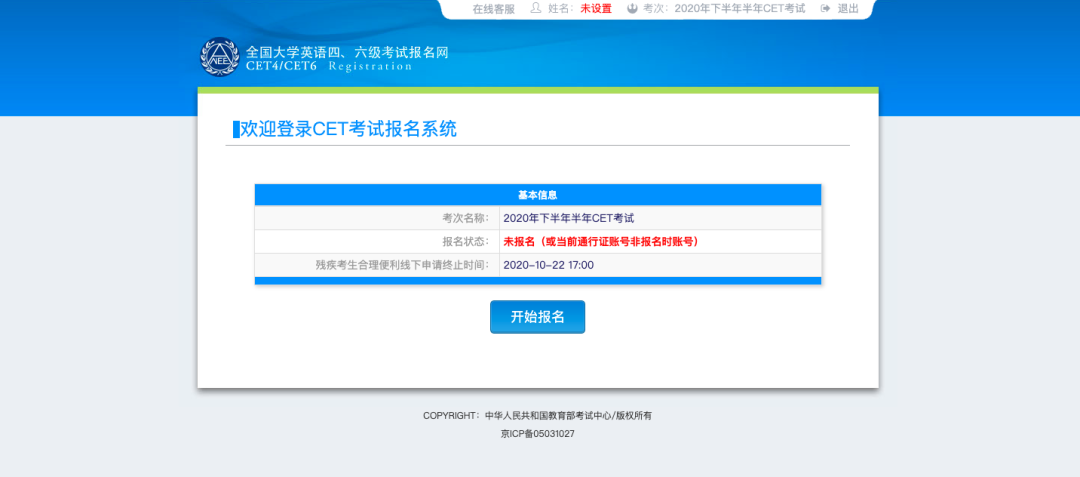The height and width of the screenshot is (477, 1080).
Task: Click the exam session icon beside 考次
Action: pyautogui.click(x=632, y=8)
